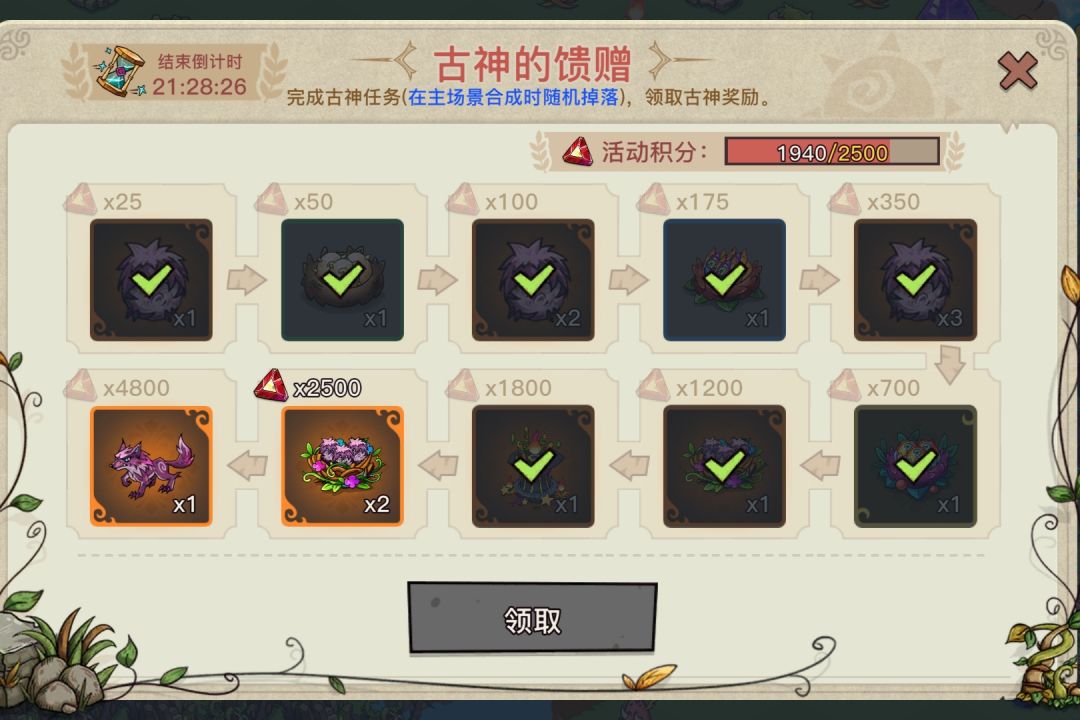Click the 领取 claim button
The width and height of the screenshot is (1080, 720).
pos(532,618)
